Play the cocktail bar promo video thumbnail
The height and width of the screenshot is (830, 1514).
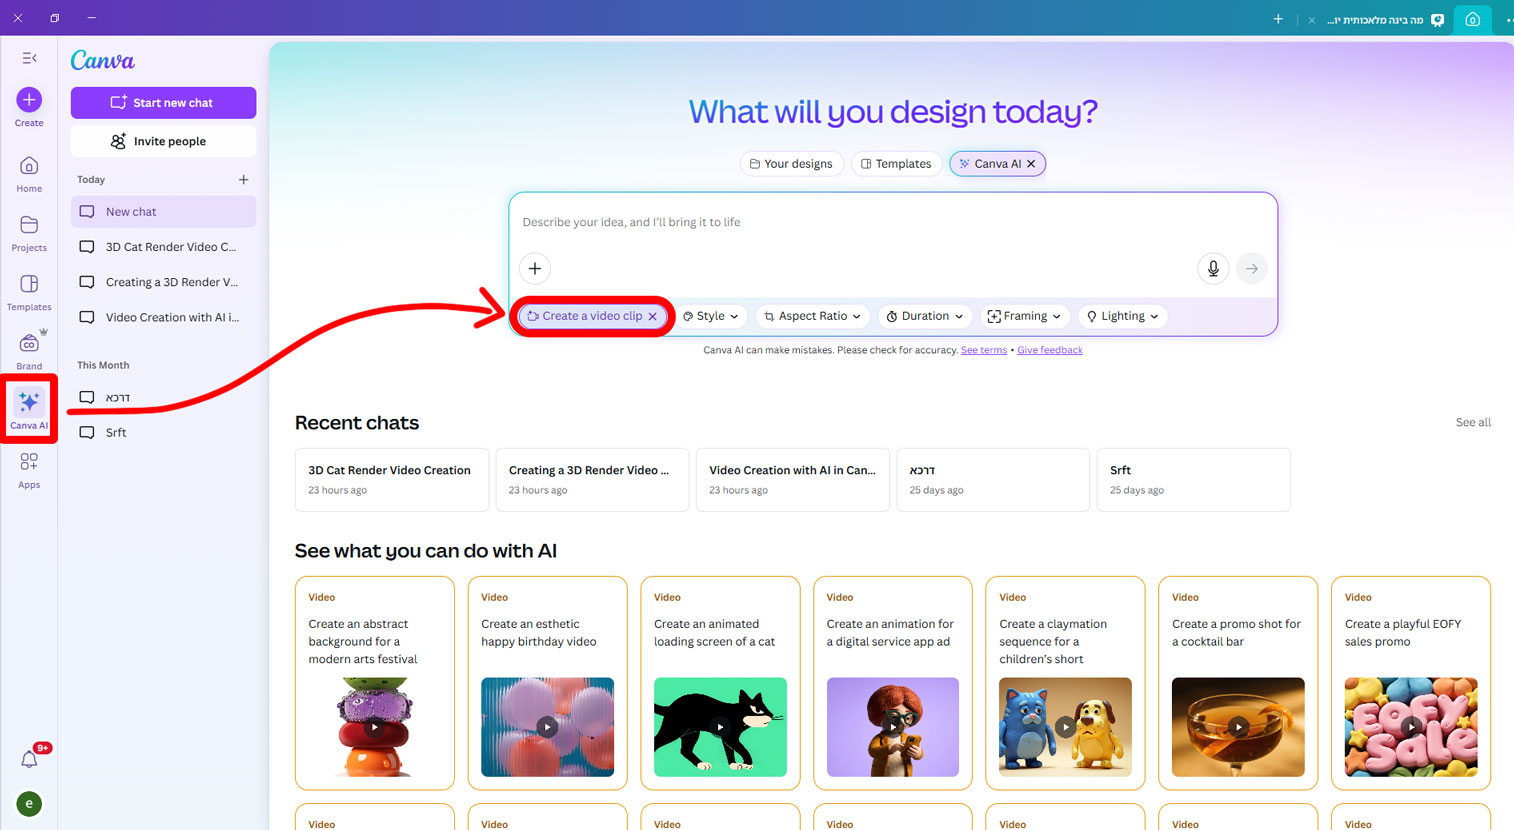pos(1238,727)
